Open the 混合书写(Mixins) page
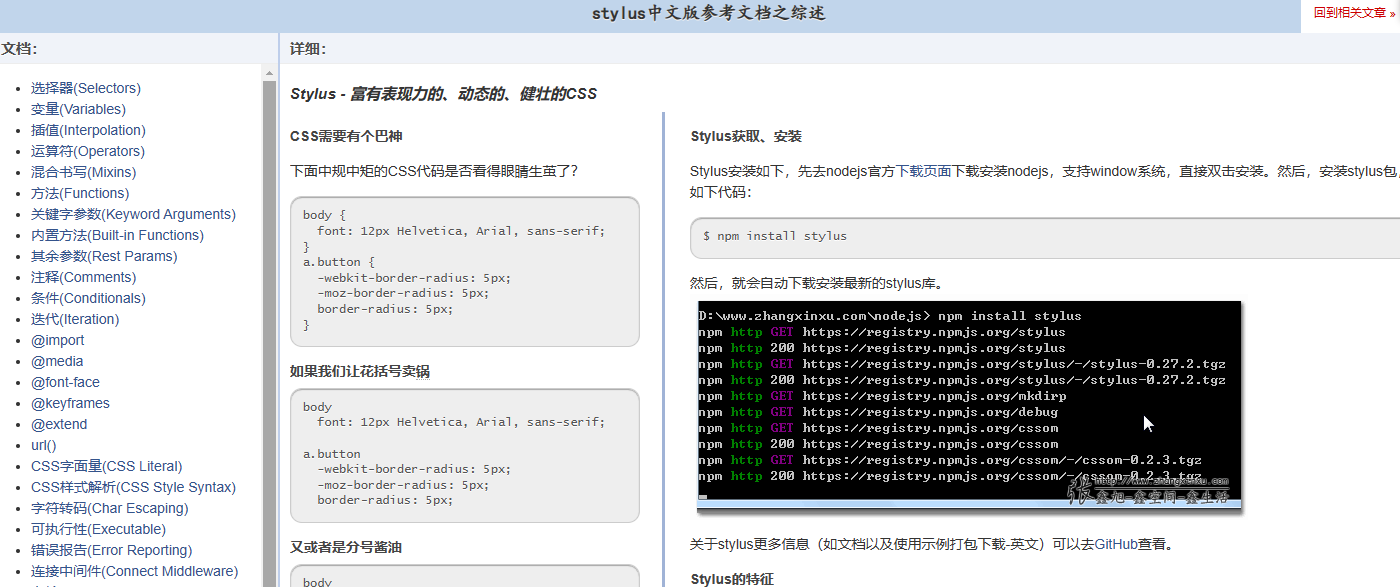 83,172
